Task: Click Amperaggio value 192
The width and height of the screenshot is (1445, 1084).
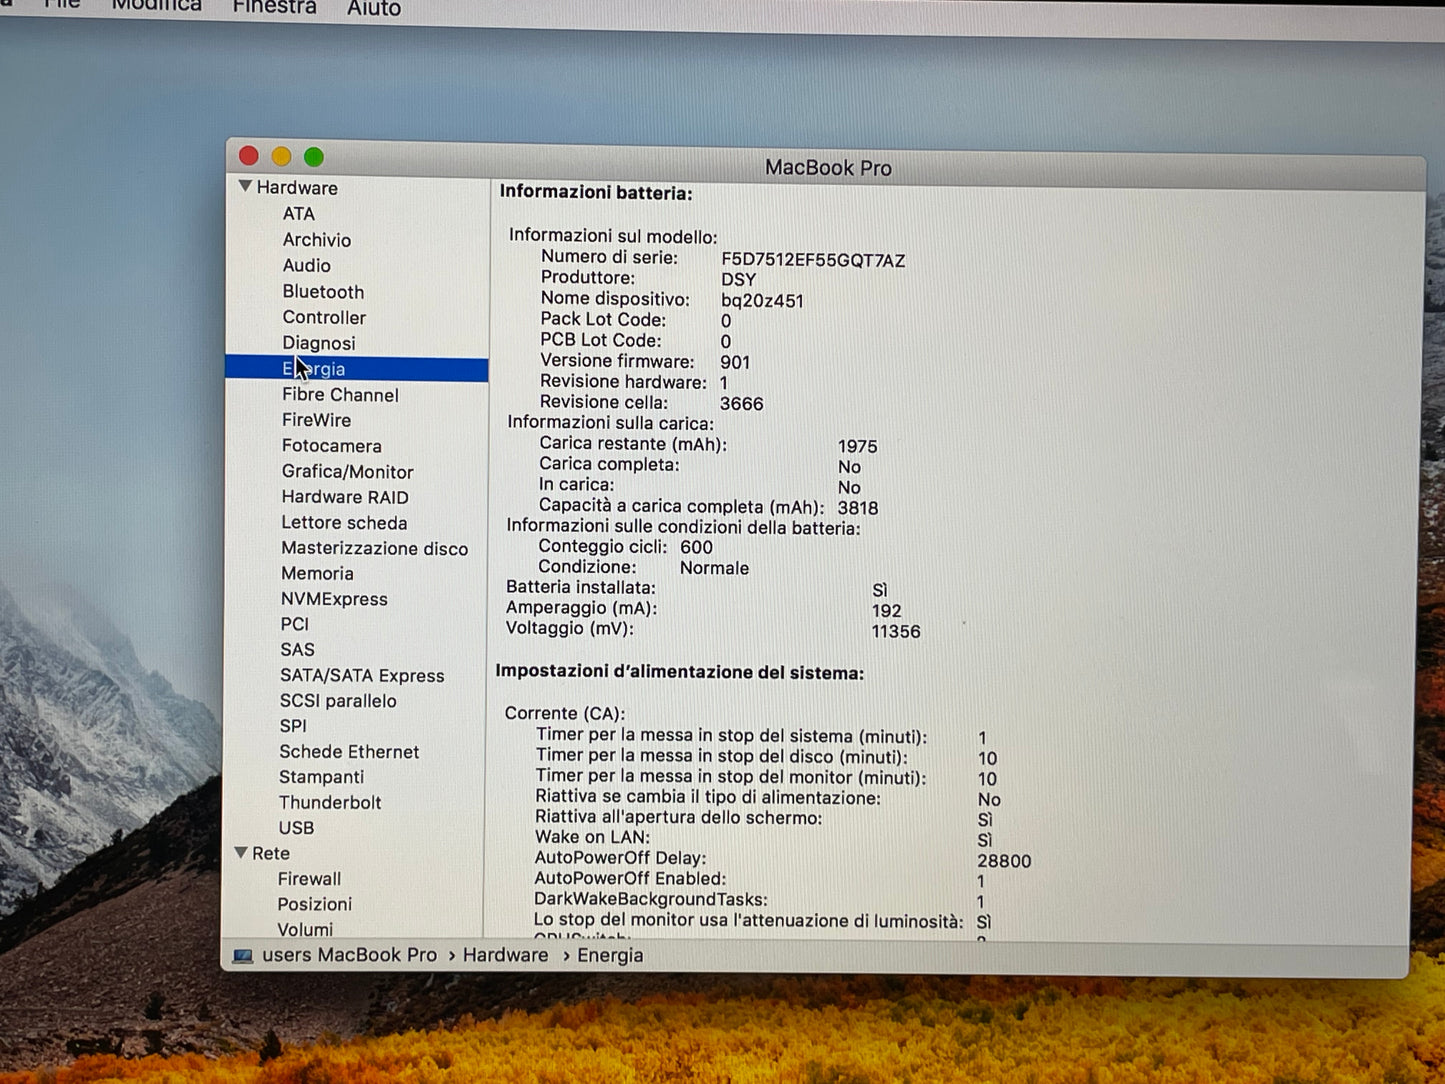Action: point(886,611)
